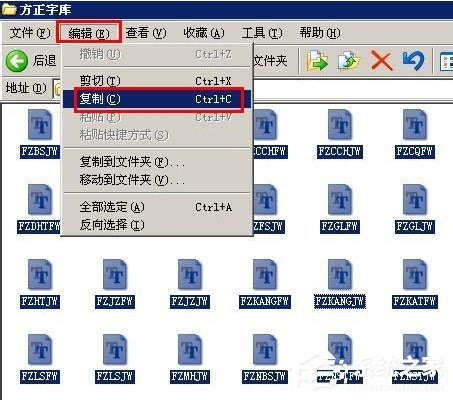Open the 查看(V) menu
453x400 pixels.
click(x=146, y=33)
